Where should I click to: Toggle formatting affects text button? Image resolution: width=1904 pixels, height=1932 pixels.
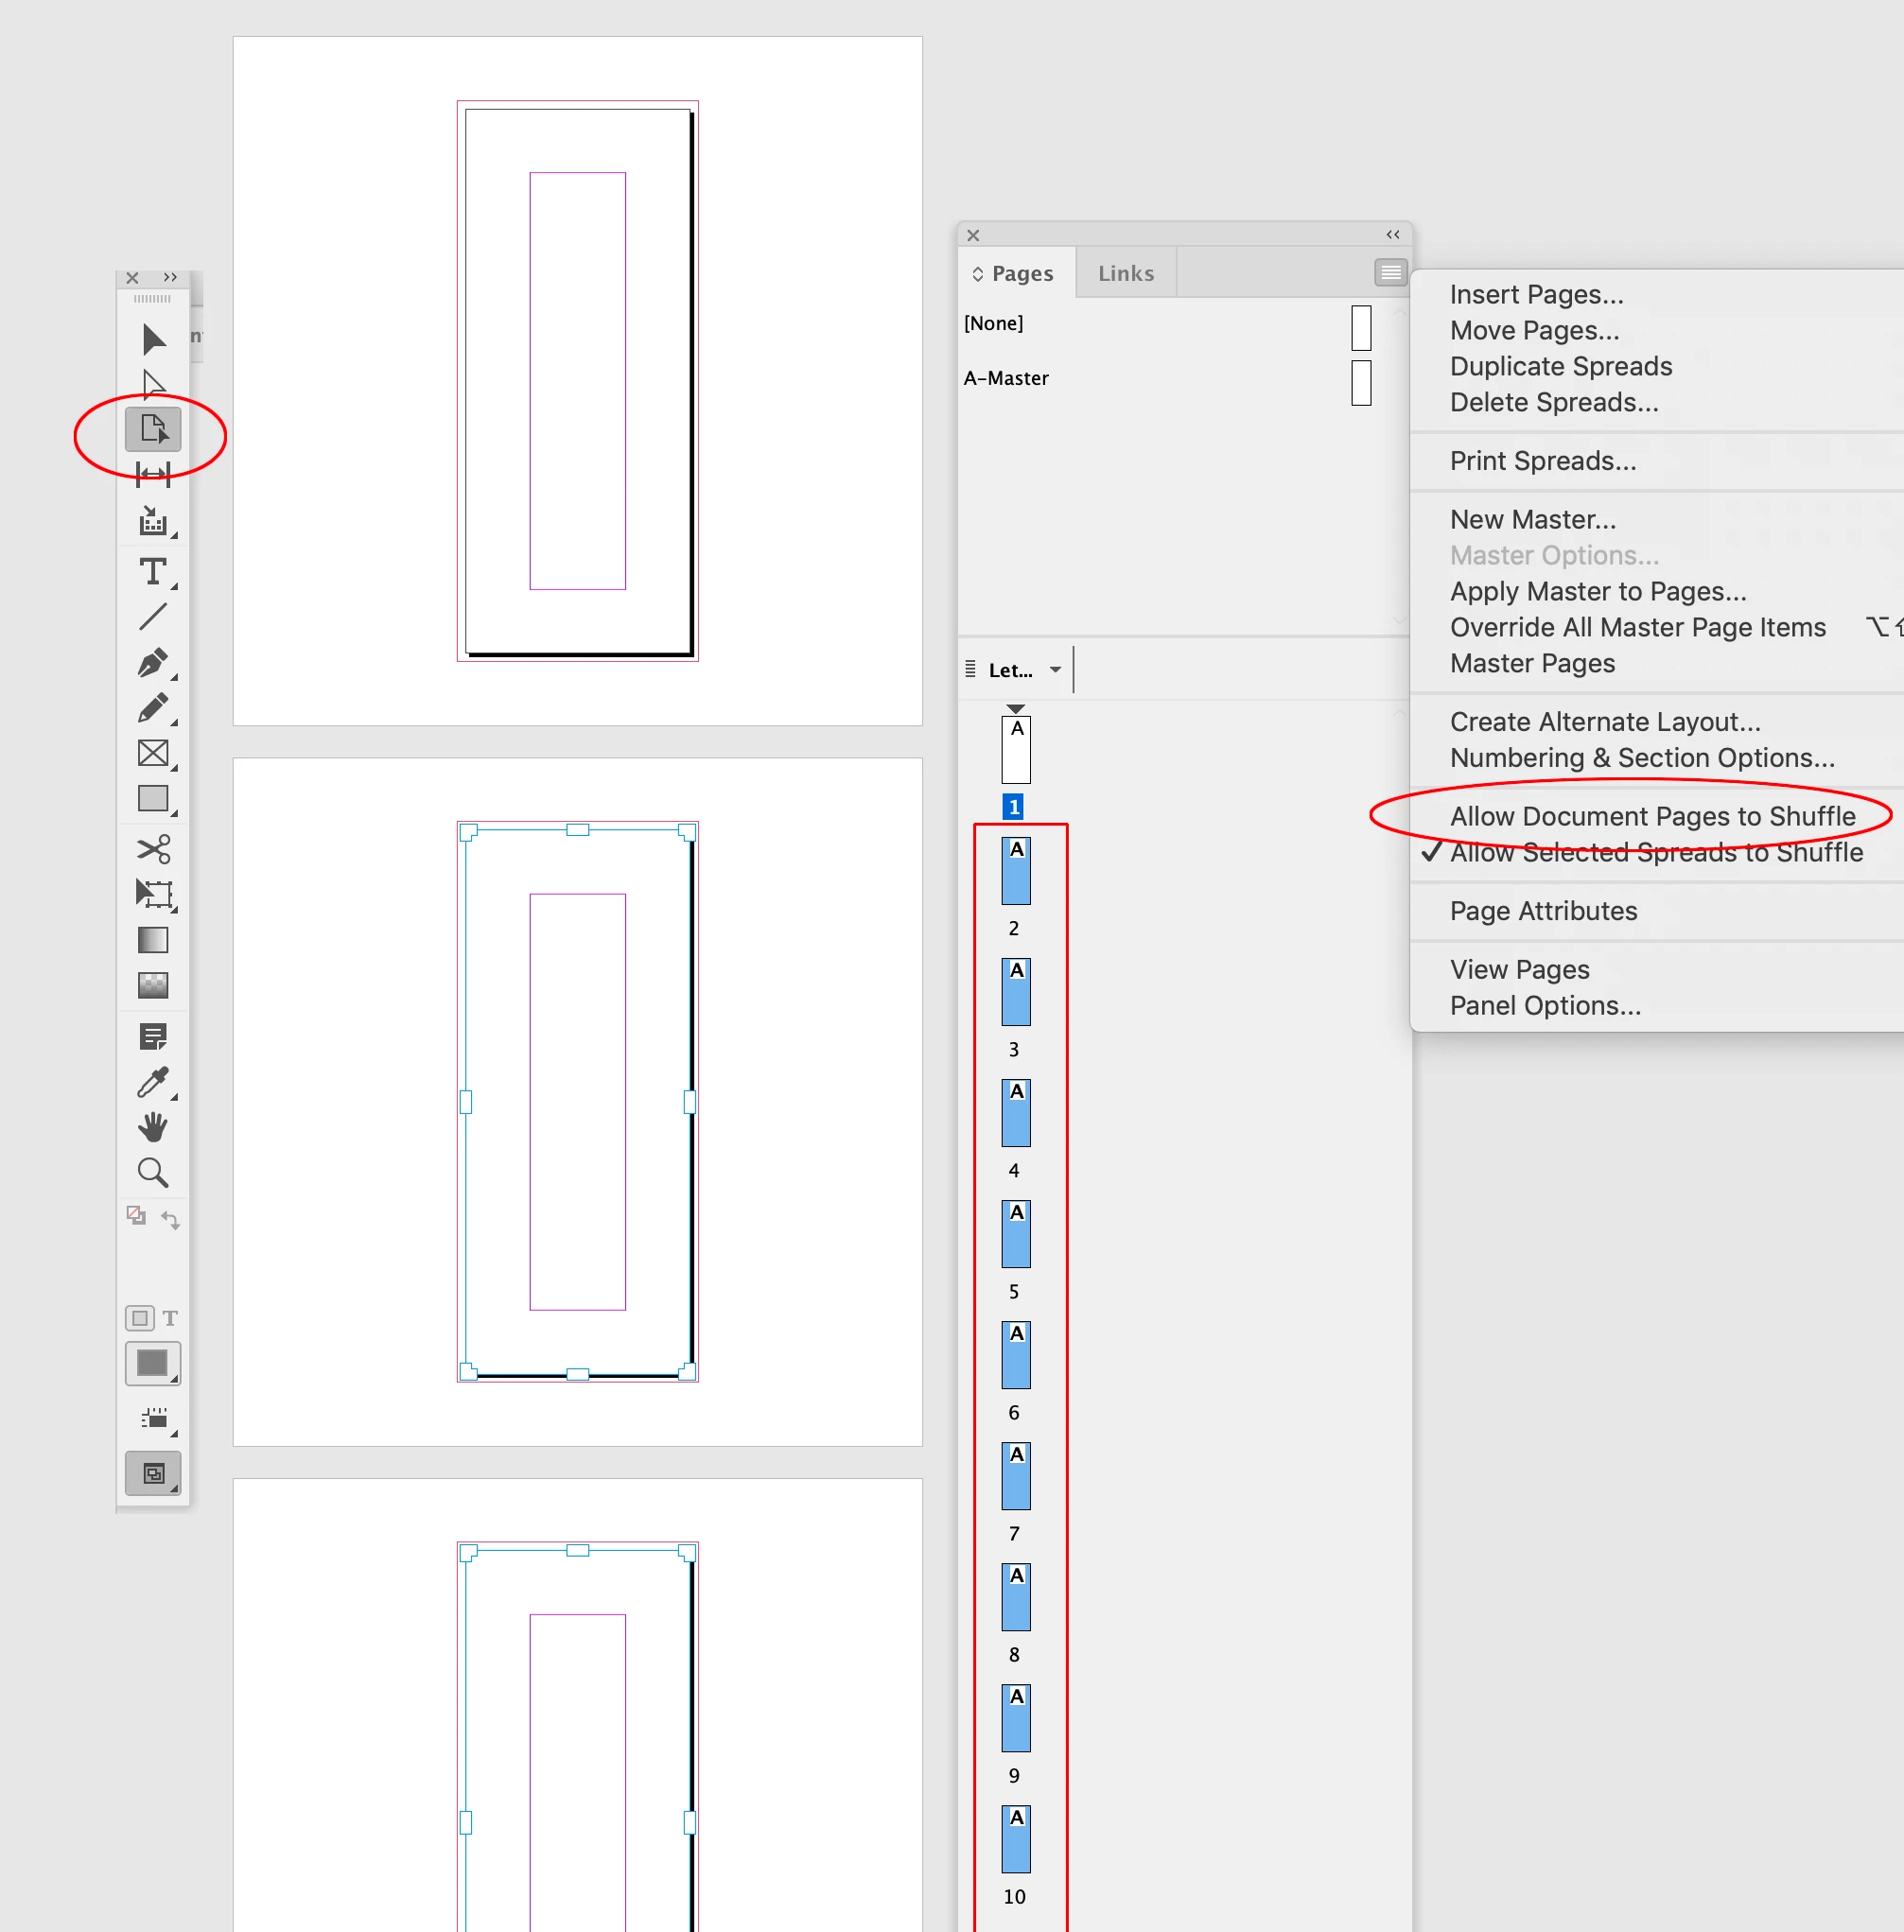pyautogui.click(x=170, y=1318)
